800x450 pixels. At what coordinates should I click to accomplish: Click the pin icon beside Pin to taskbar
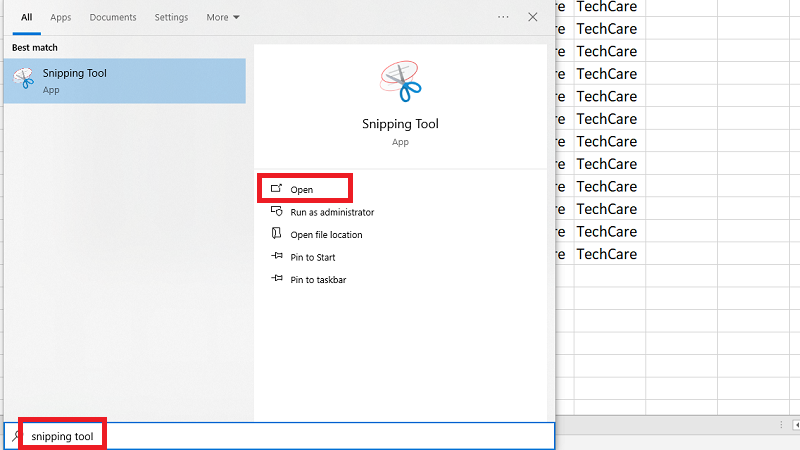pos(276,280)
